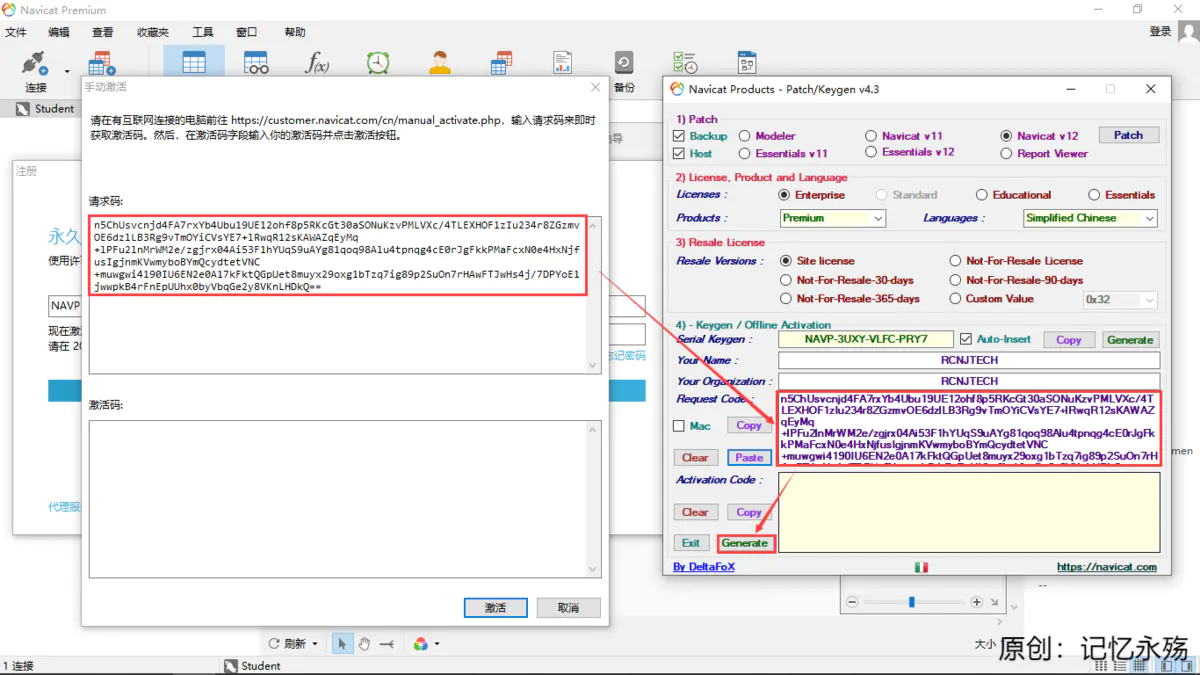Toggle the Auto-Insert checkbox
Viewport: 1200px width, 675px height.
(x=965, y=339)
